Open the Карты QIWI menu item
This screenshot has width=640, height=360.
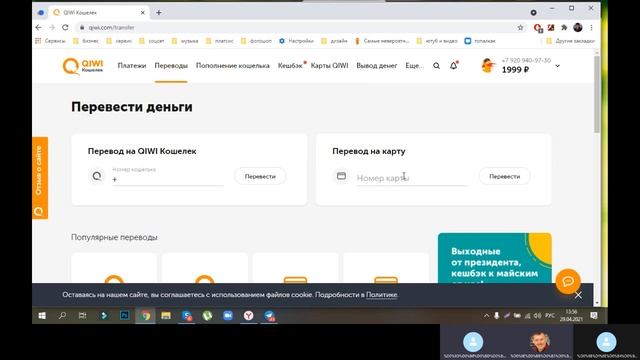tap(329, 66)
